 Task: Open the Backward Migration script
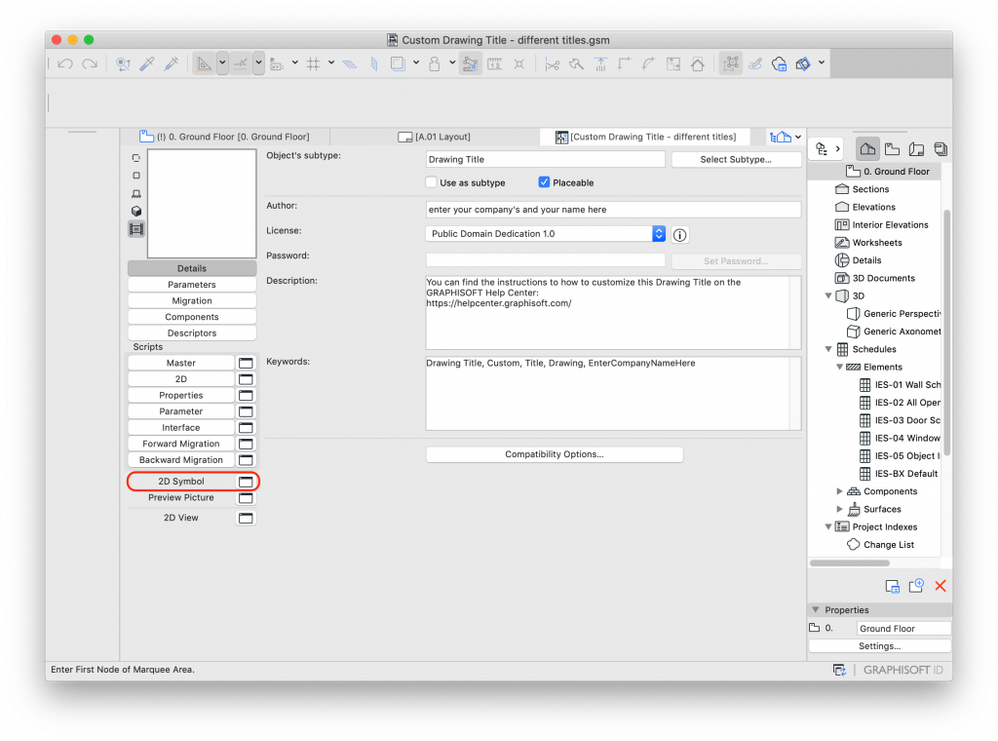pyautogui.click(x=181, y=460)
